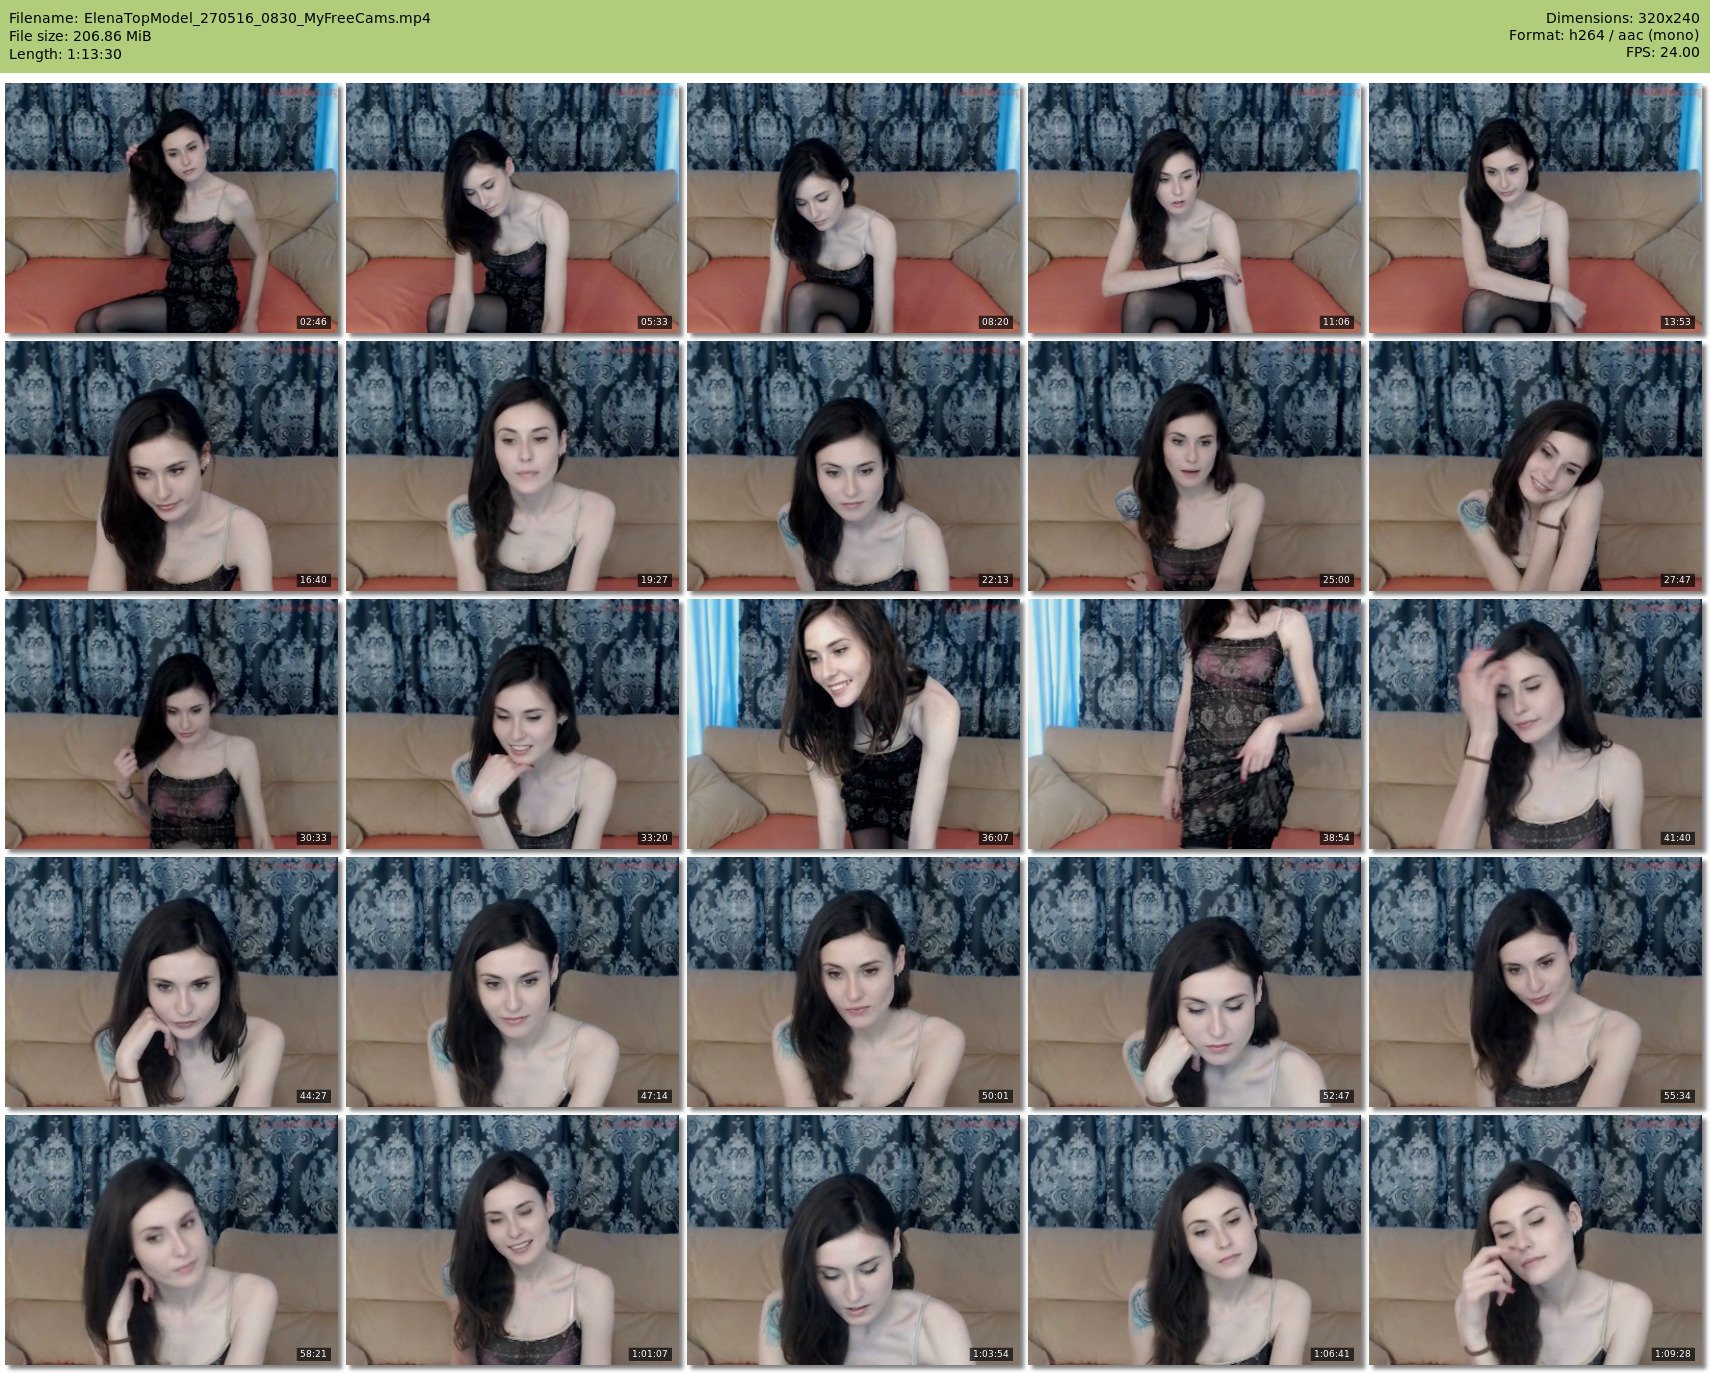This screenshot has height=1373, width=1710.
Task: Click the last thumbnail at 1:09:28
Action: point(1536,1240)
